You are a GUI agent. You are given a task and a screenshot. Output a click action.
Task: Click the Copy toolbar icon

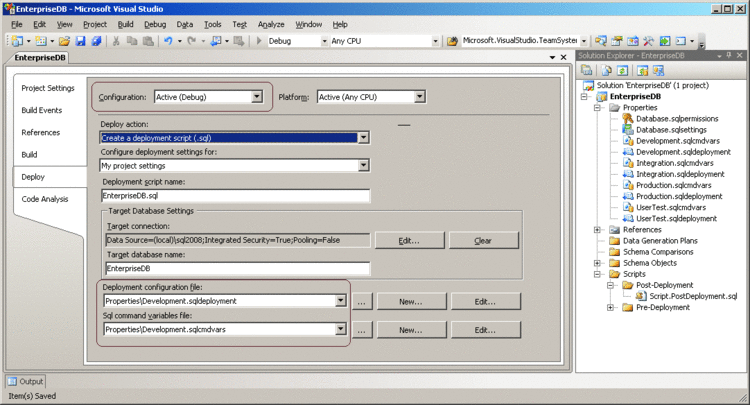click(x=132, y=41)
